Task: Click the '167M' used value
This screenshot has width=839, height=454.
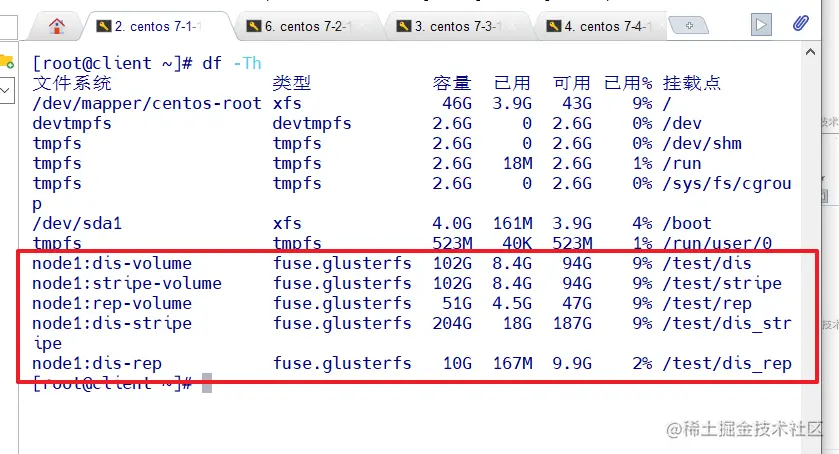Action: [x=512, y=364]
